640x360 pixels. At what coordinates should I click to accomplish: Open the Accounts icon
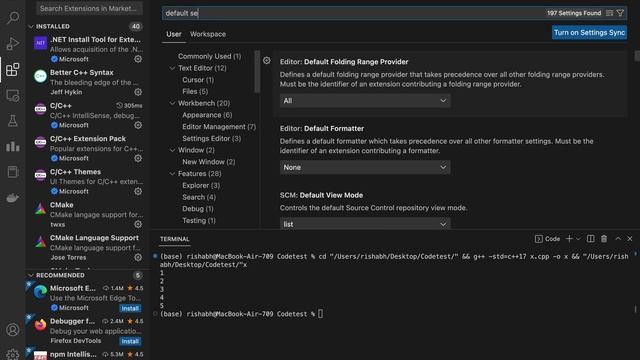[13, 329]
